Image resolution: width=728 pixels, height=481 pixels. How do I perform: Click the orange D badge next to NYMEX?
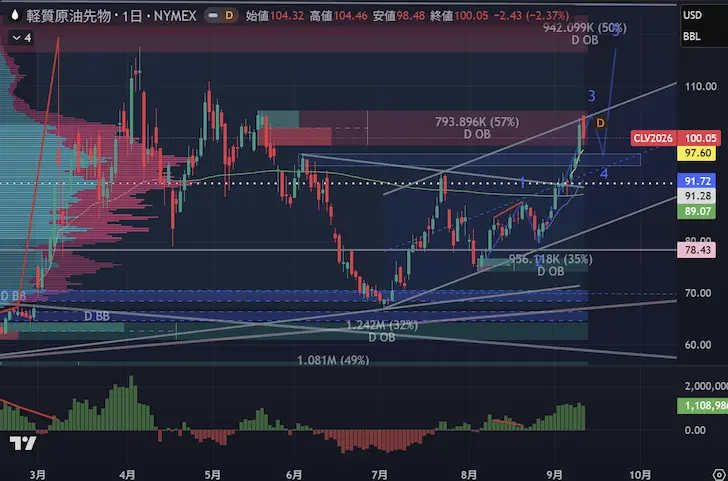pos(229,15)
